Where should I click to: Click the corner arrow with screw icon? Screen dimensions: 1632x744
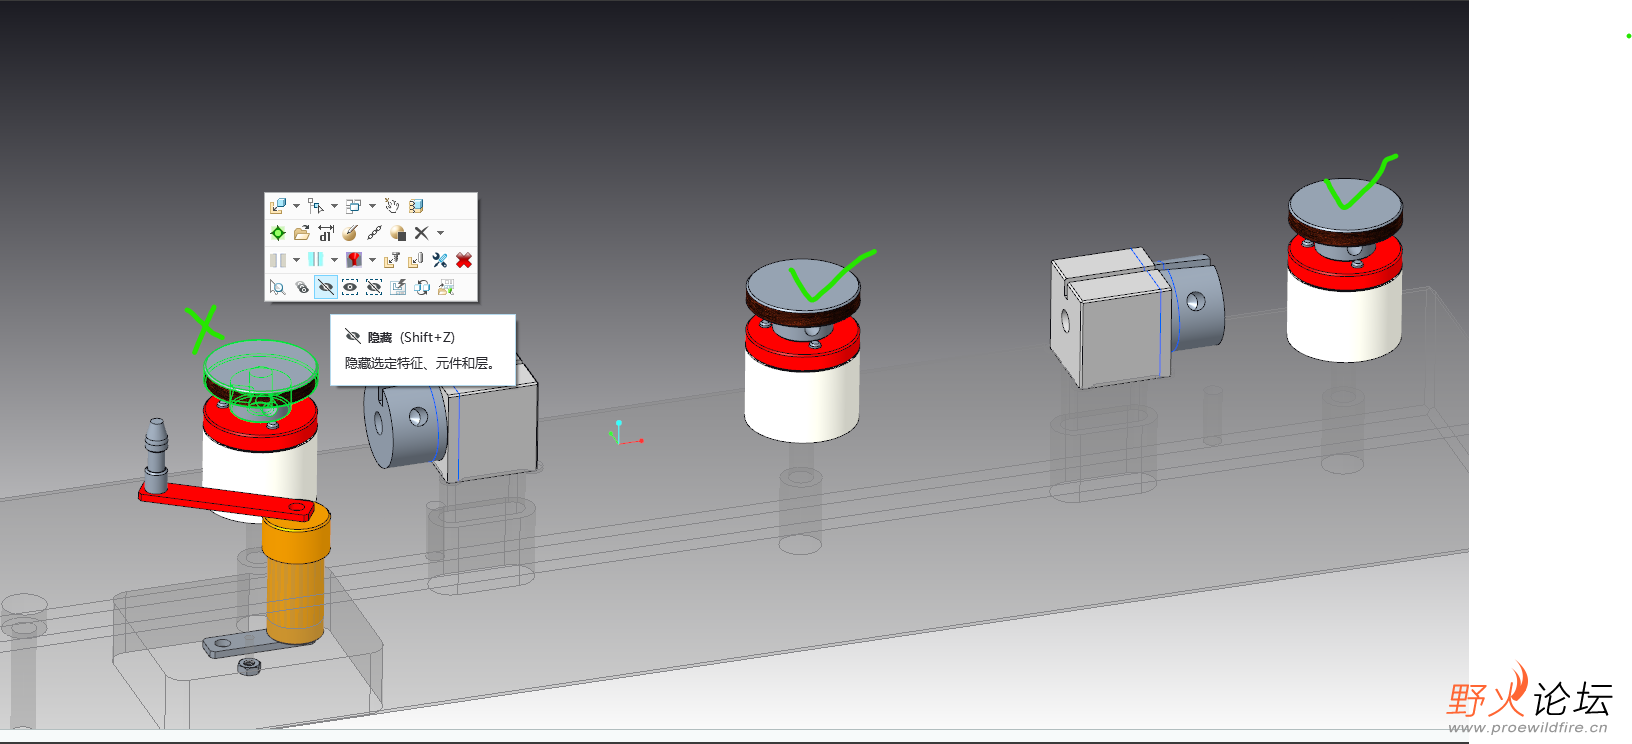(392, 260)
